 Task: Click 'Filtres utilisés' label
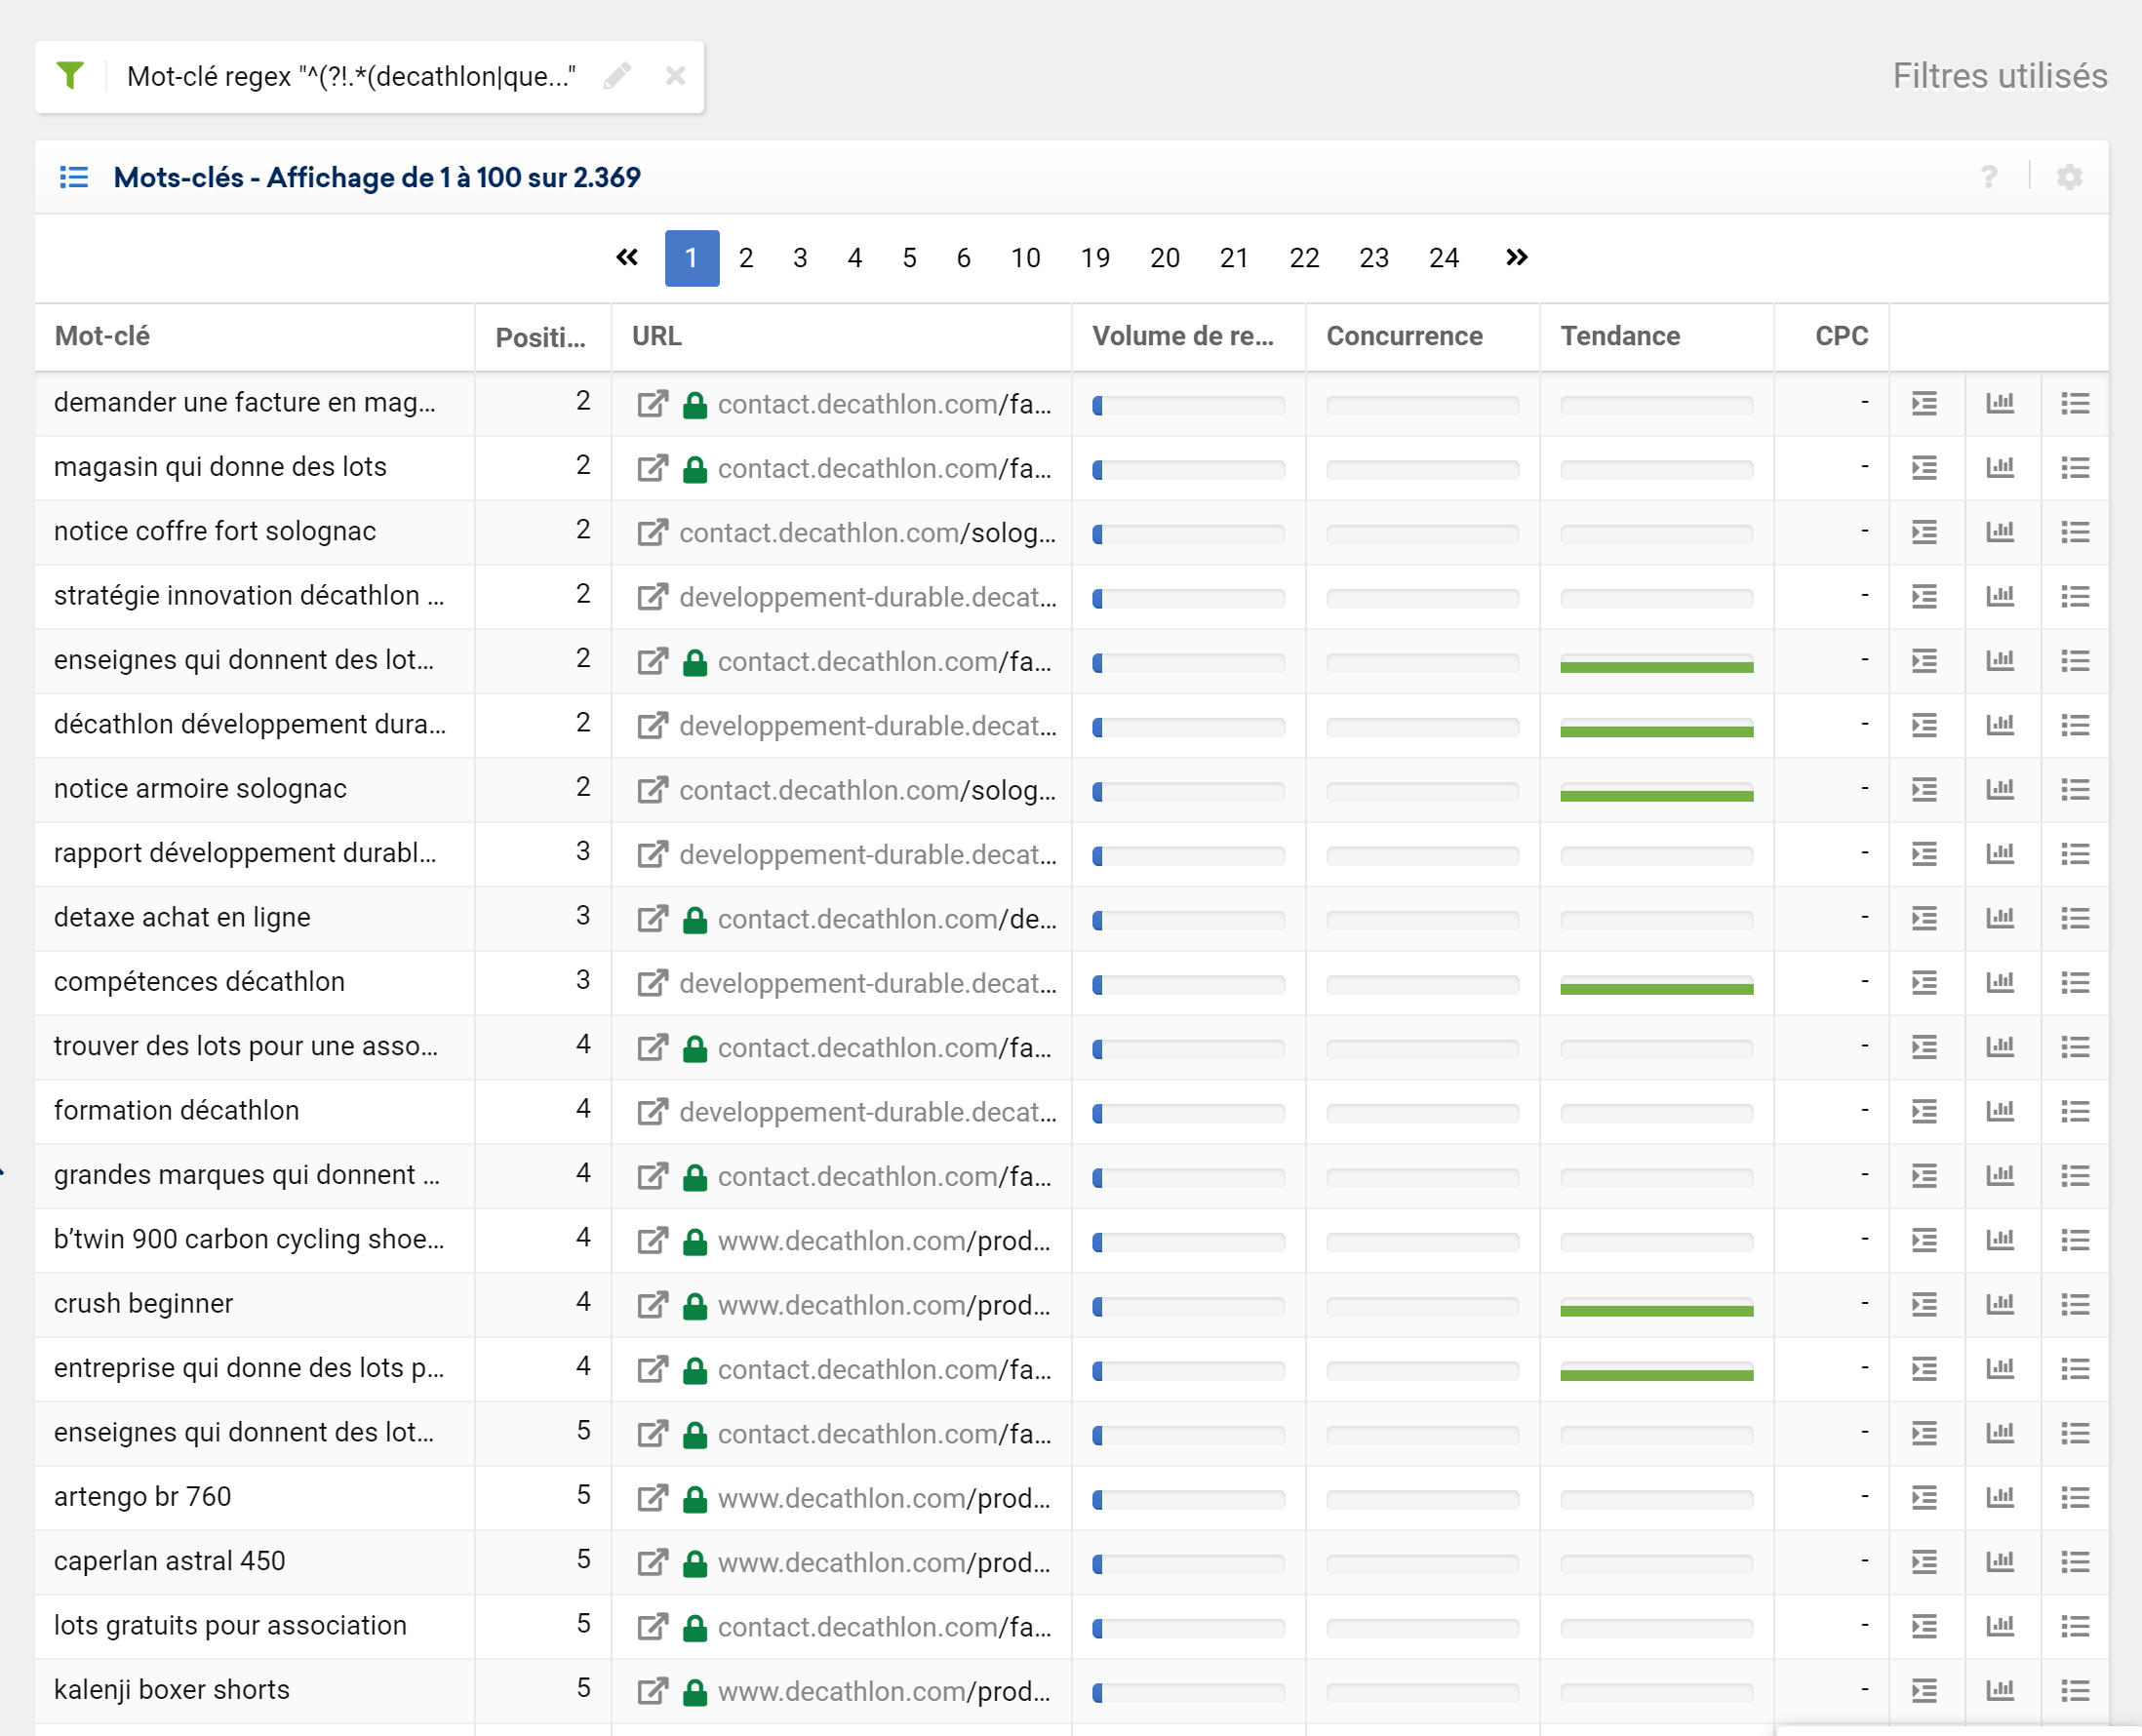(x=2000, y=76)
